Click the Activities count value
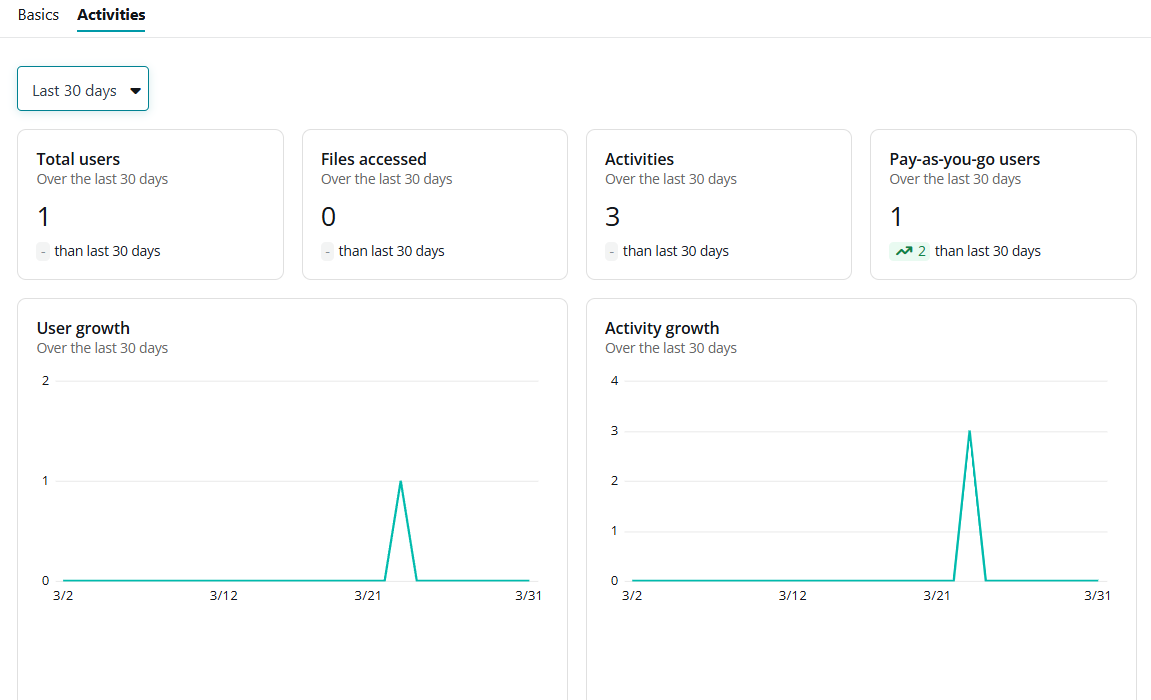Screen dimensions: 1151x700 pyautogui.click(x=613, y=216)
